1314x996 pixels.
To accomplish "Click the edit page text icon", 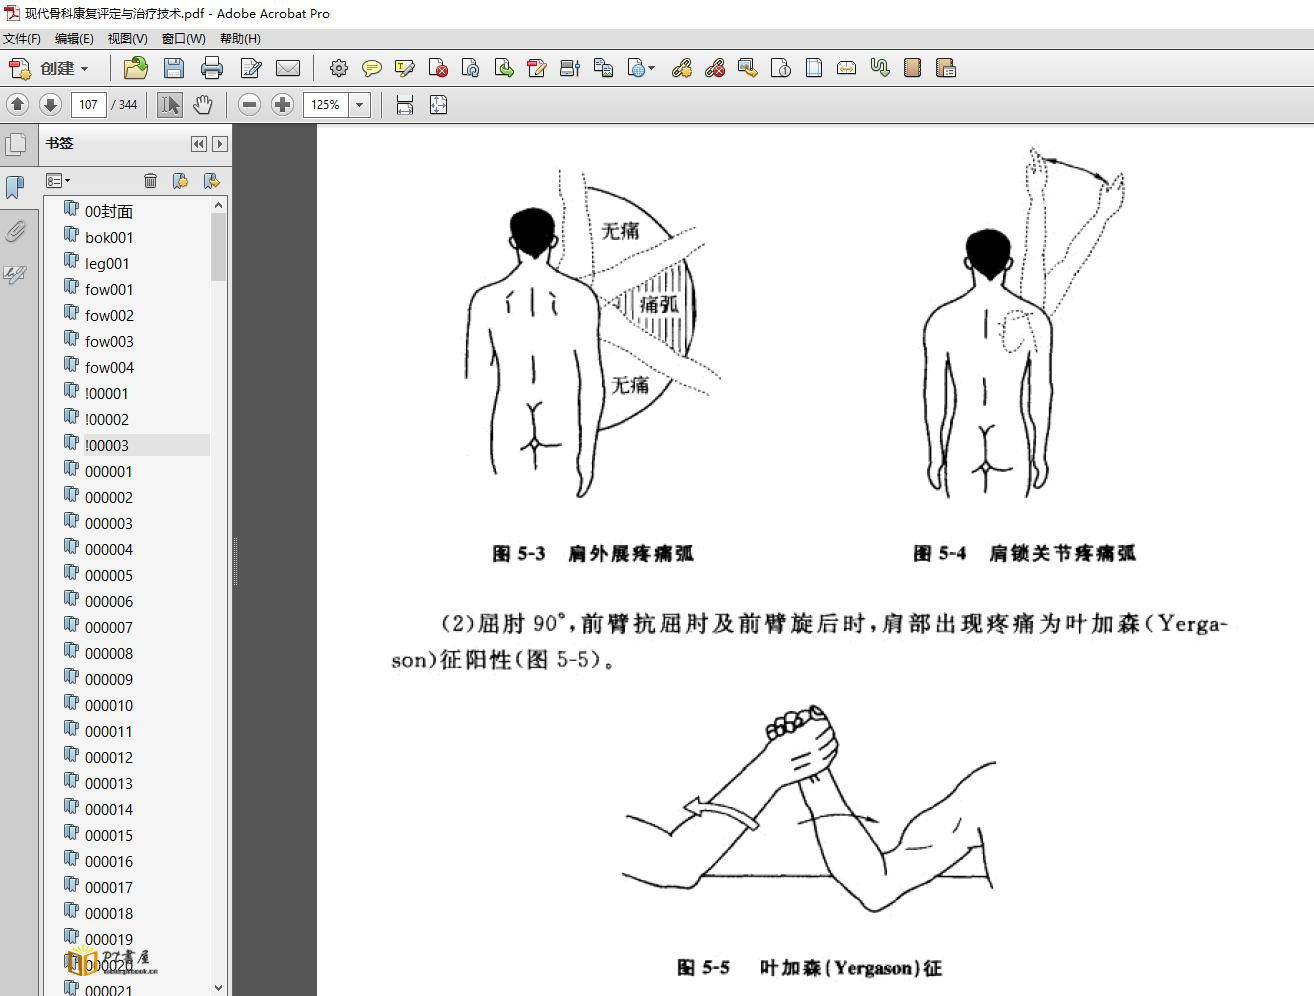I will tap(537, 68).
